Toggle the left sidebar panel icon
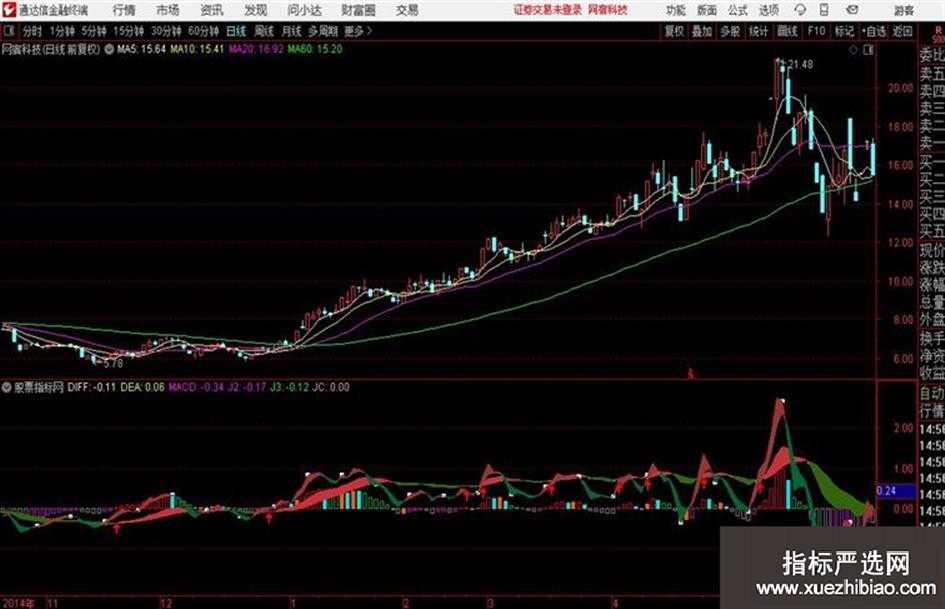The width and height of the screenshot is (945, 609). [x=8, y=31]
